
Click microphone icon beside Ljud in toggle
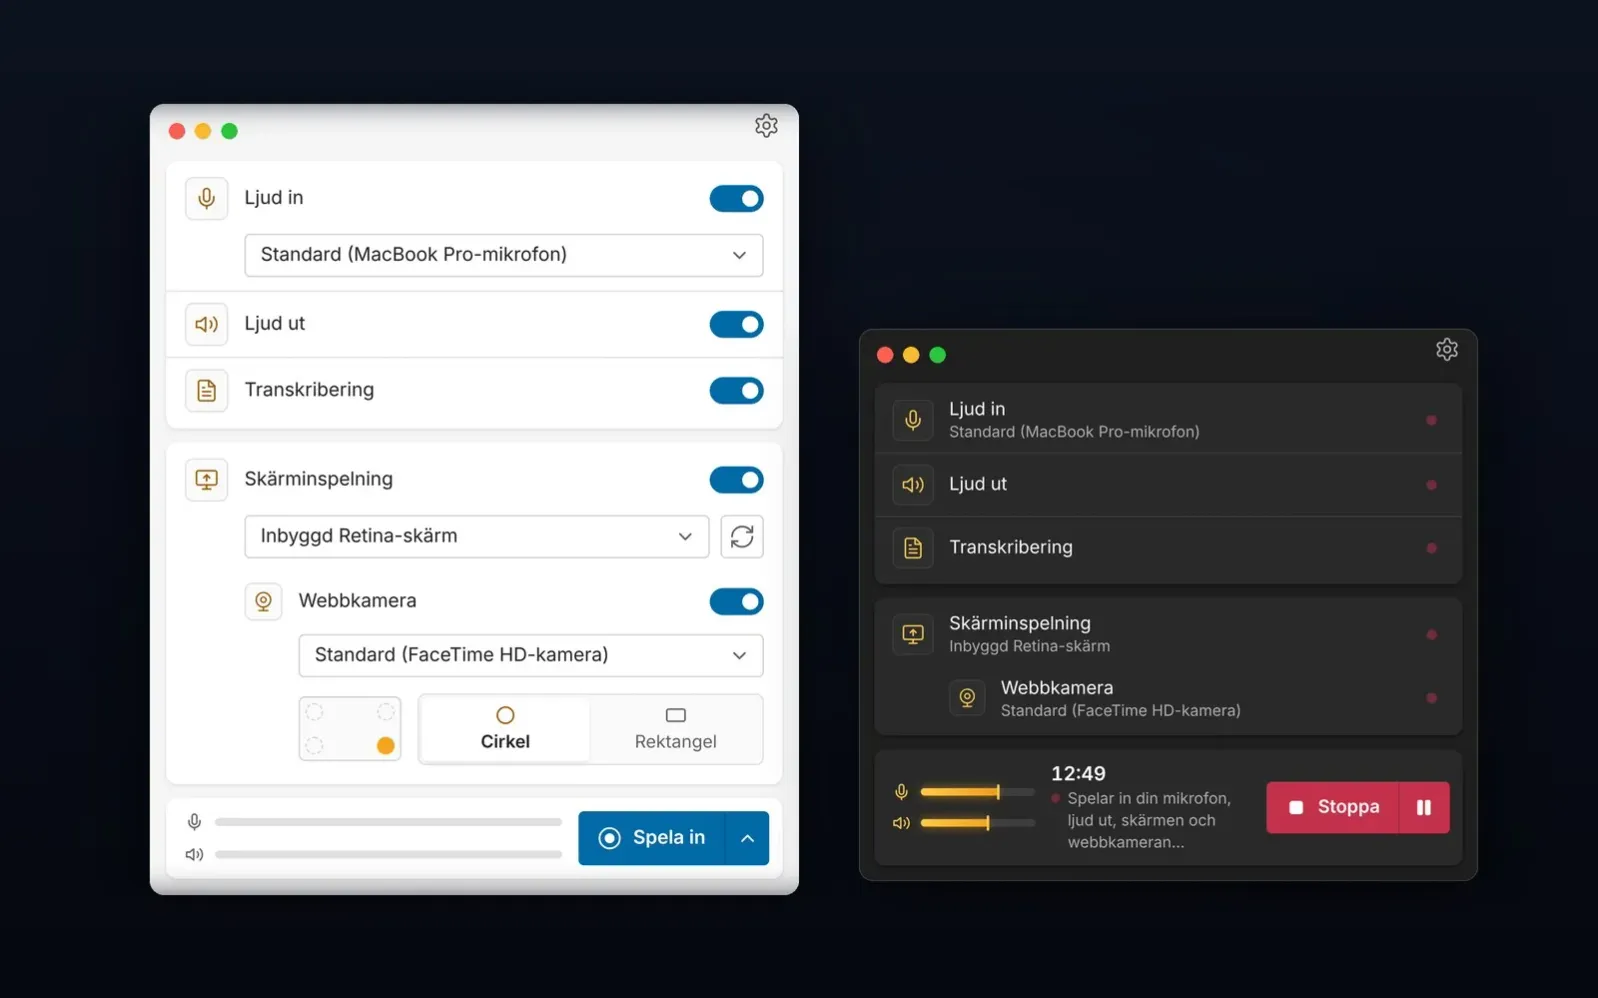(x=206, y=198)
